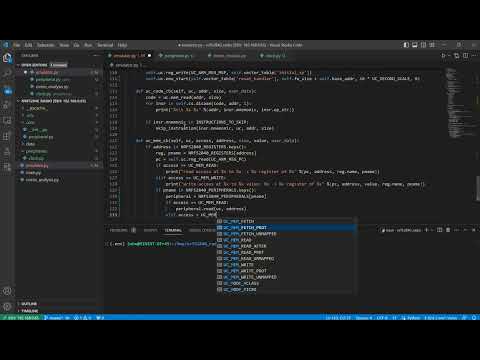Choose UC_MEM_READ autocomplete suggestion

[x=287, y=240]
